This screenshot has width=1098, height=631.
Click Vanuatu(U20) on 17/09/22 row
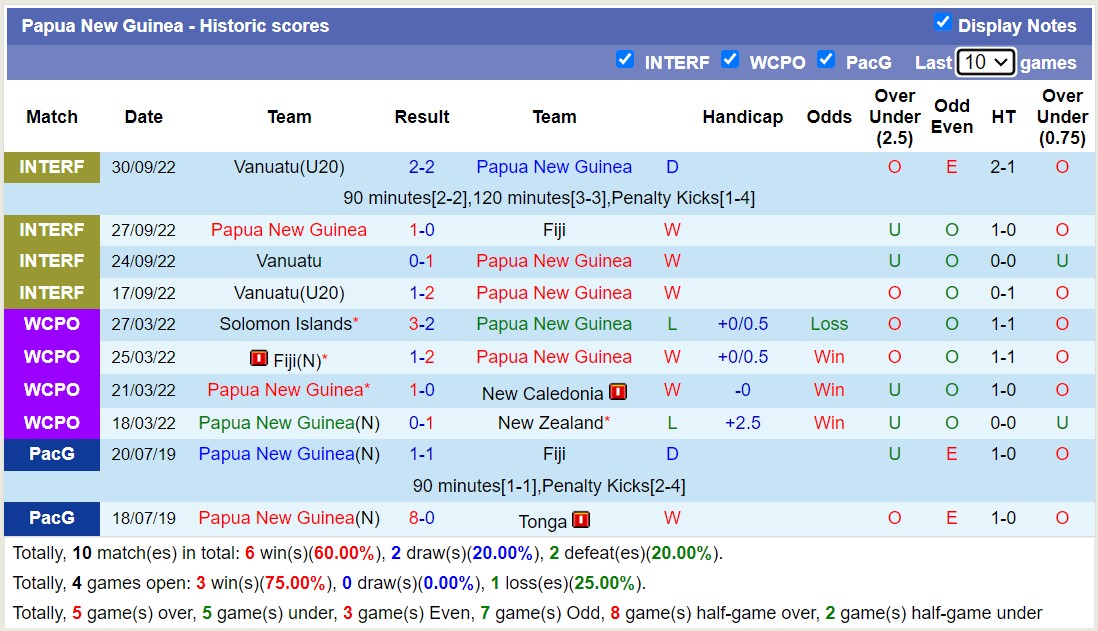[x=289, y=293]
